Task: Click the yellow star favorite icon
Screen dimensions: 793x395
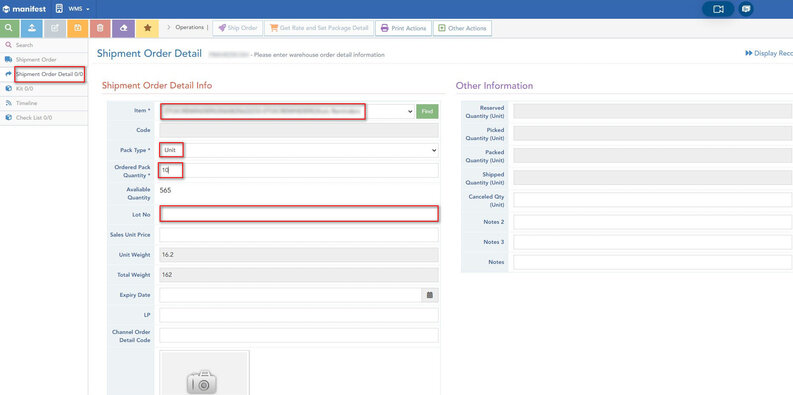Action: 147,28
